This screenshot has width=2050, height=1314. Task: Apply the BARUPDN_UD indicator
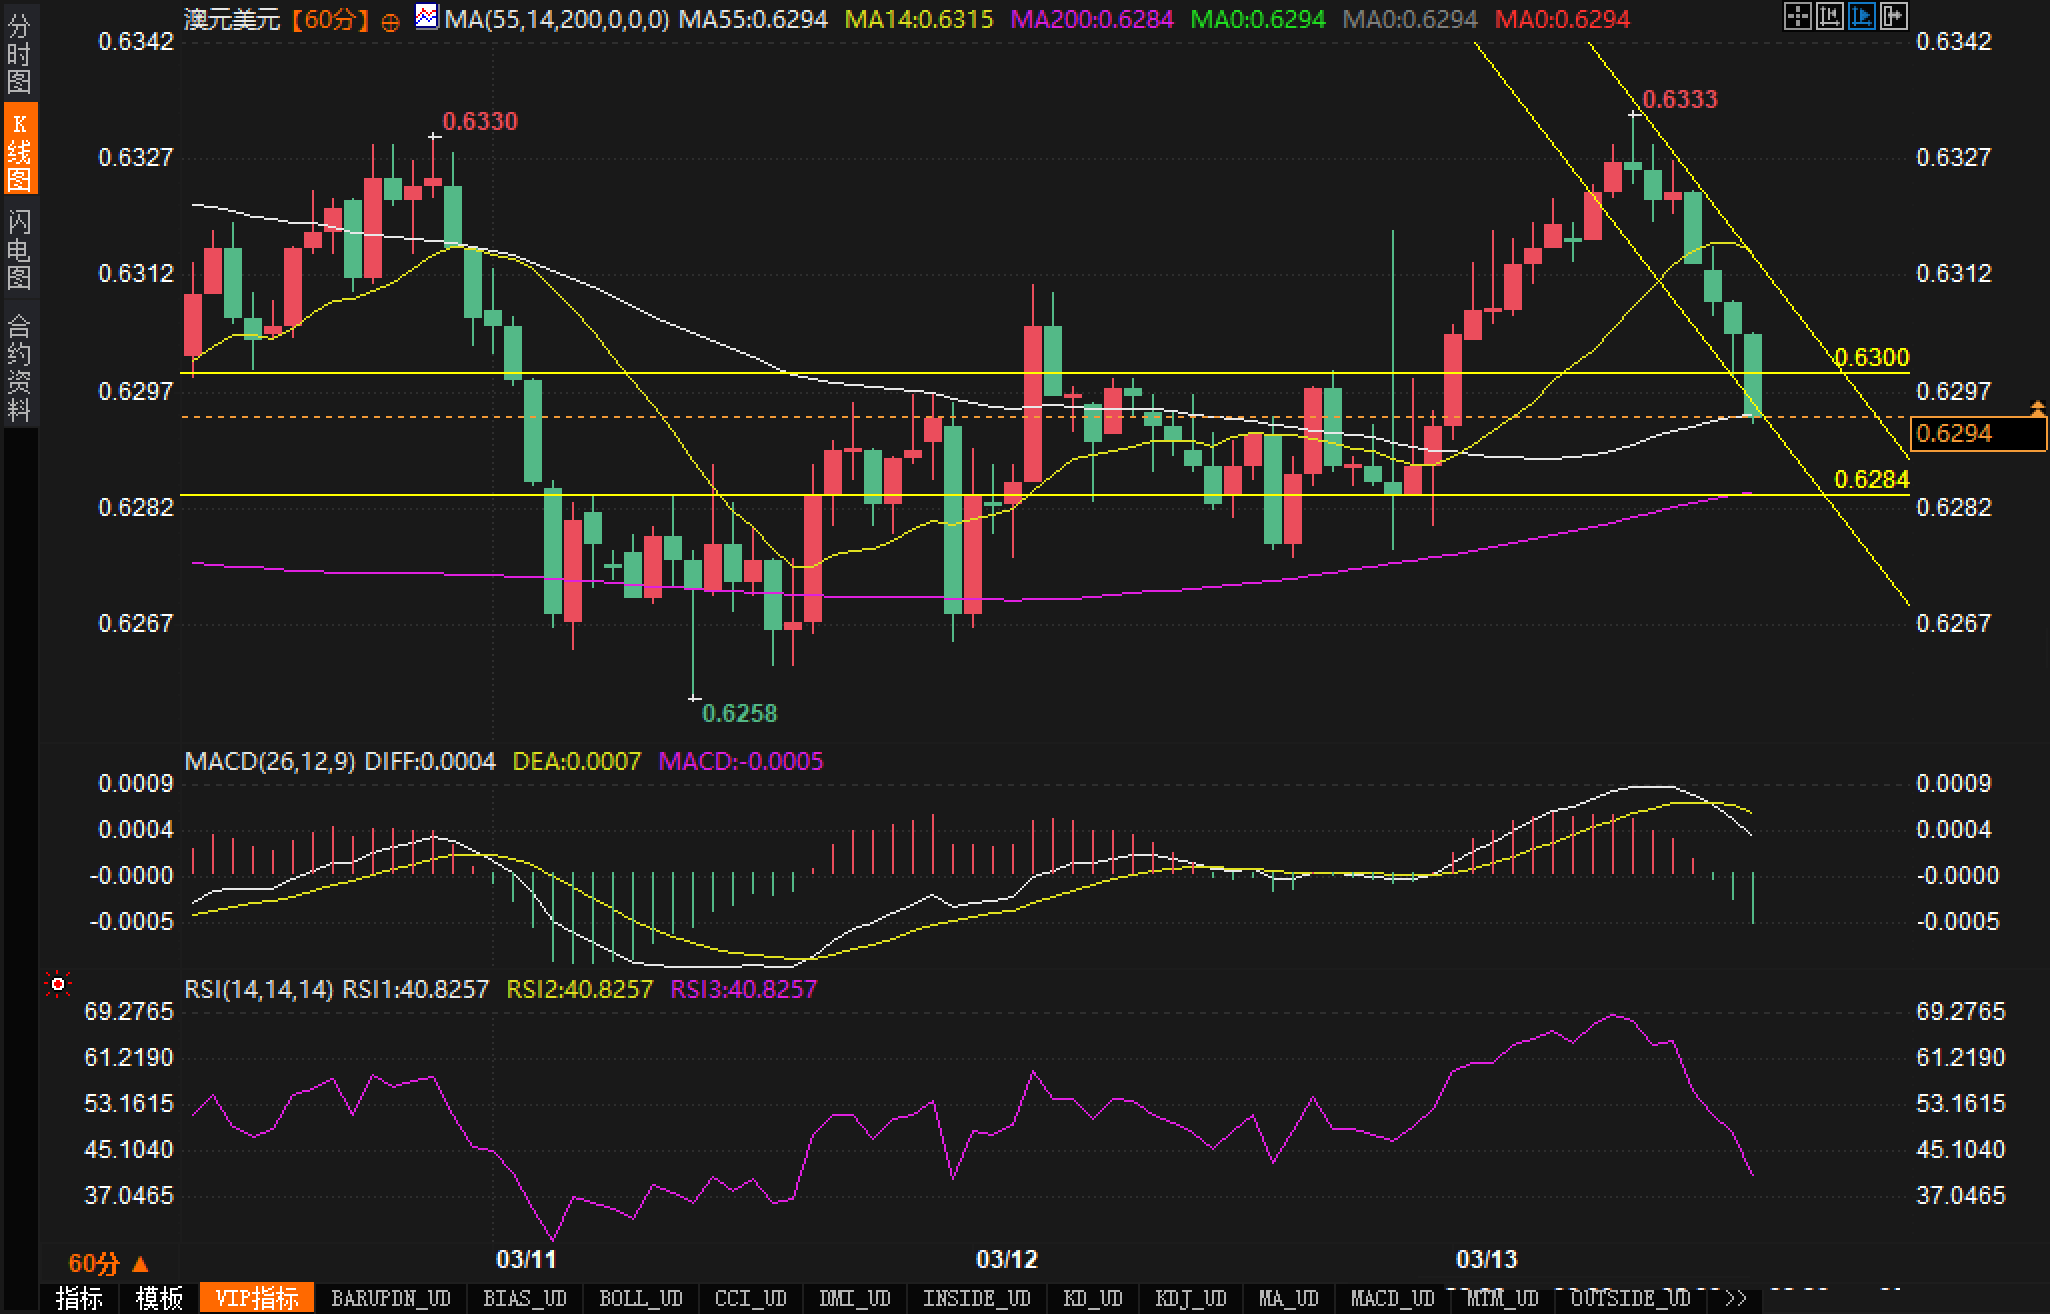pyautogui.click(x=391, y=1298)
